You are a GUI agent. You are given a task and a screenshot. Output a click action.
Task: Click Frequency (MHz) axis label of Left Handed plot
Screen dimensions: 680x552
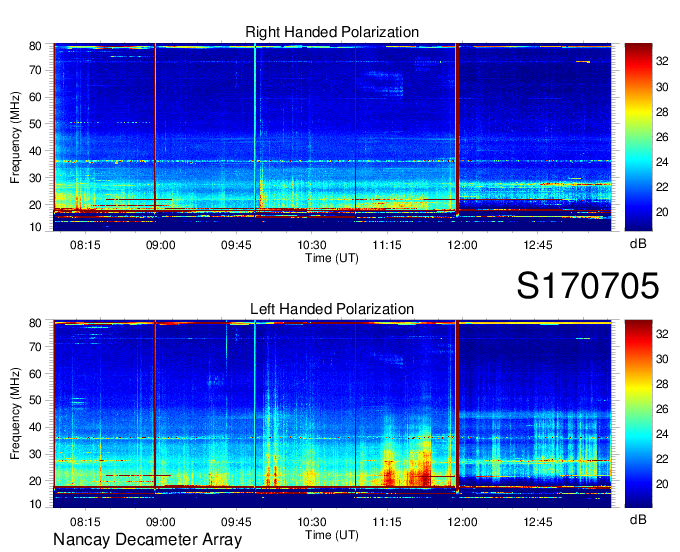point(15,414)
